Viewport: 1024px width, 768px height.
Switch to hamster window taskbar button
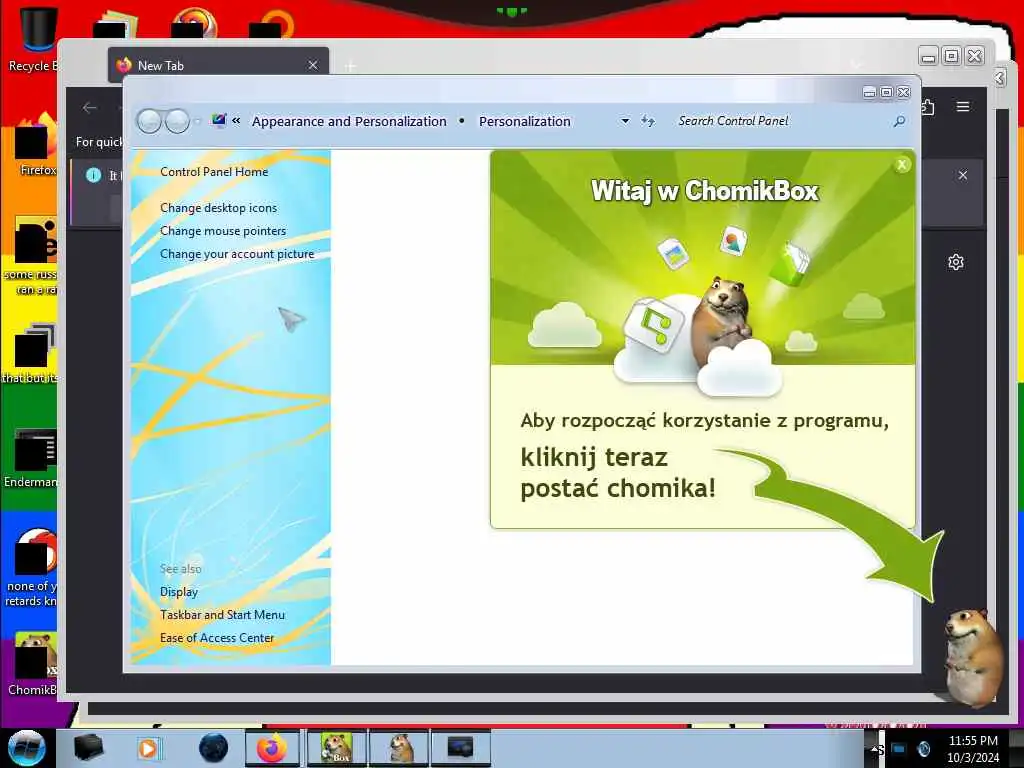(399, 748)
